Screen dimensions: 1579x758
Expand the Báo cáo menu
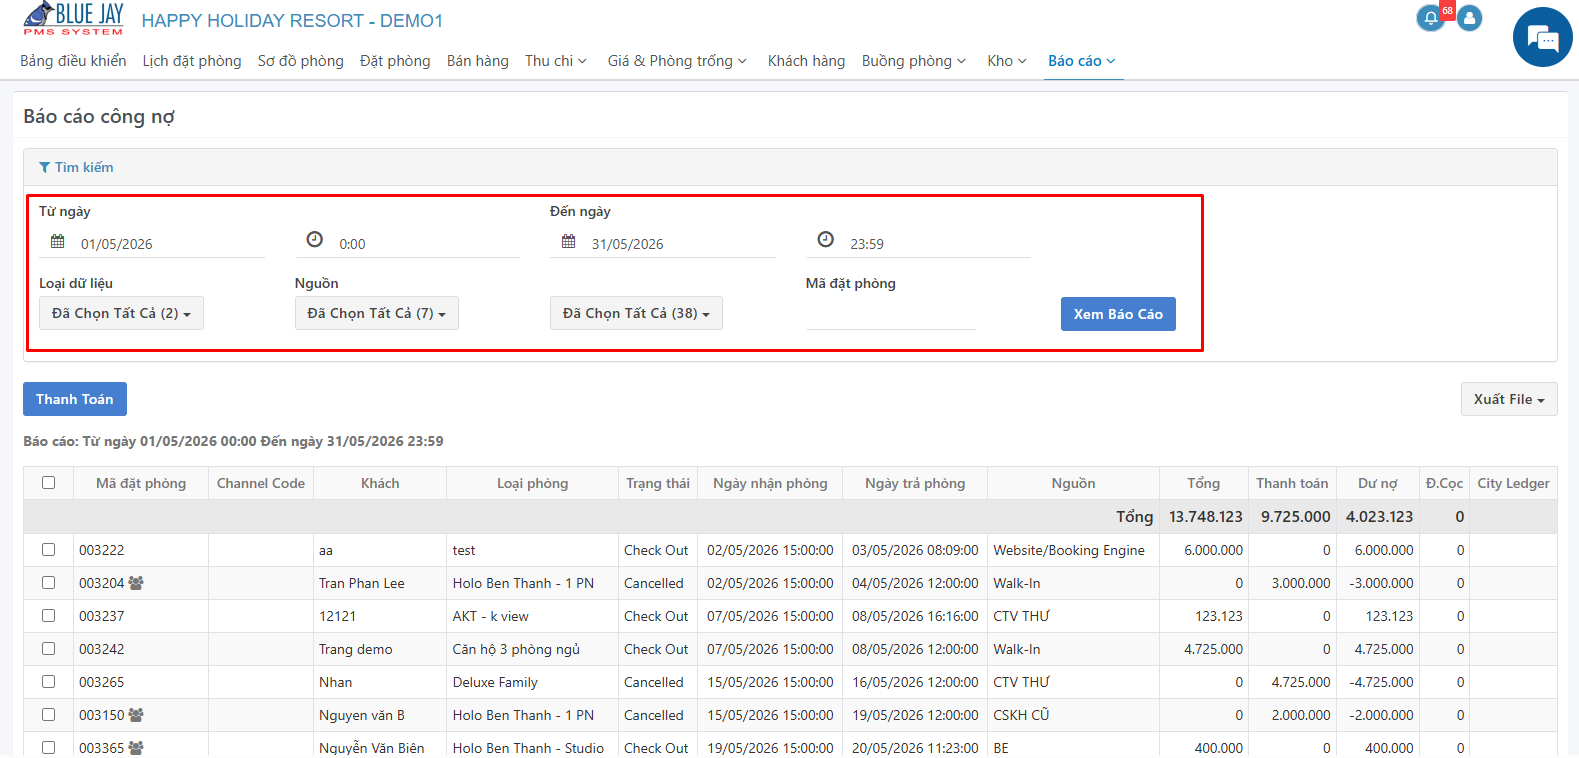pos(1082,61)
